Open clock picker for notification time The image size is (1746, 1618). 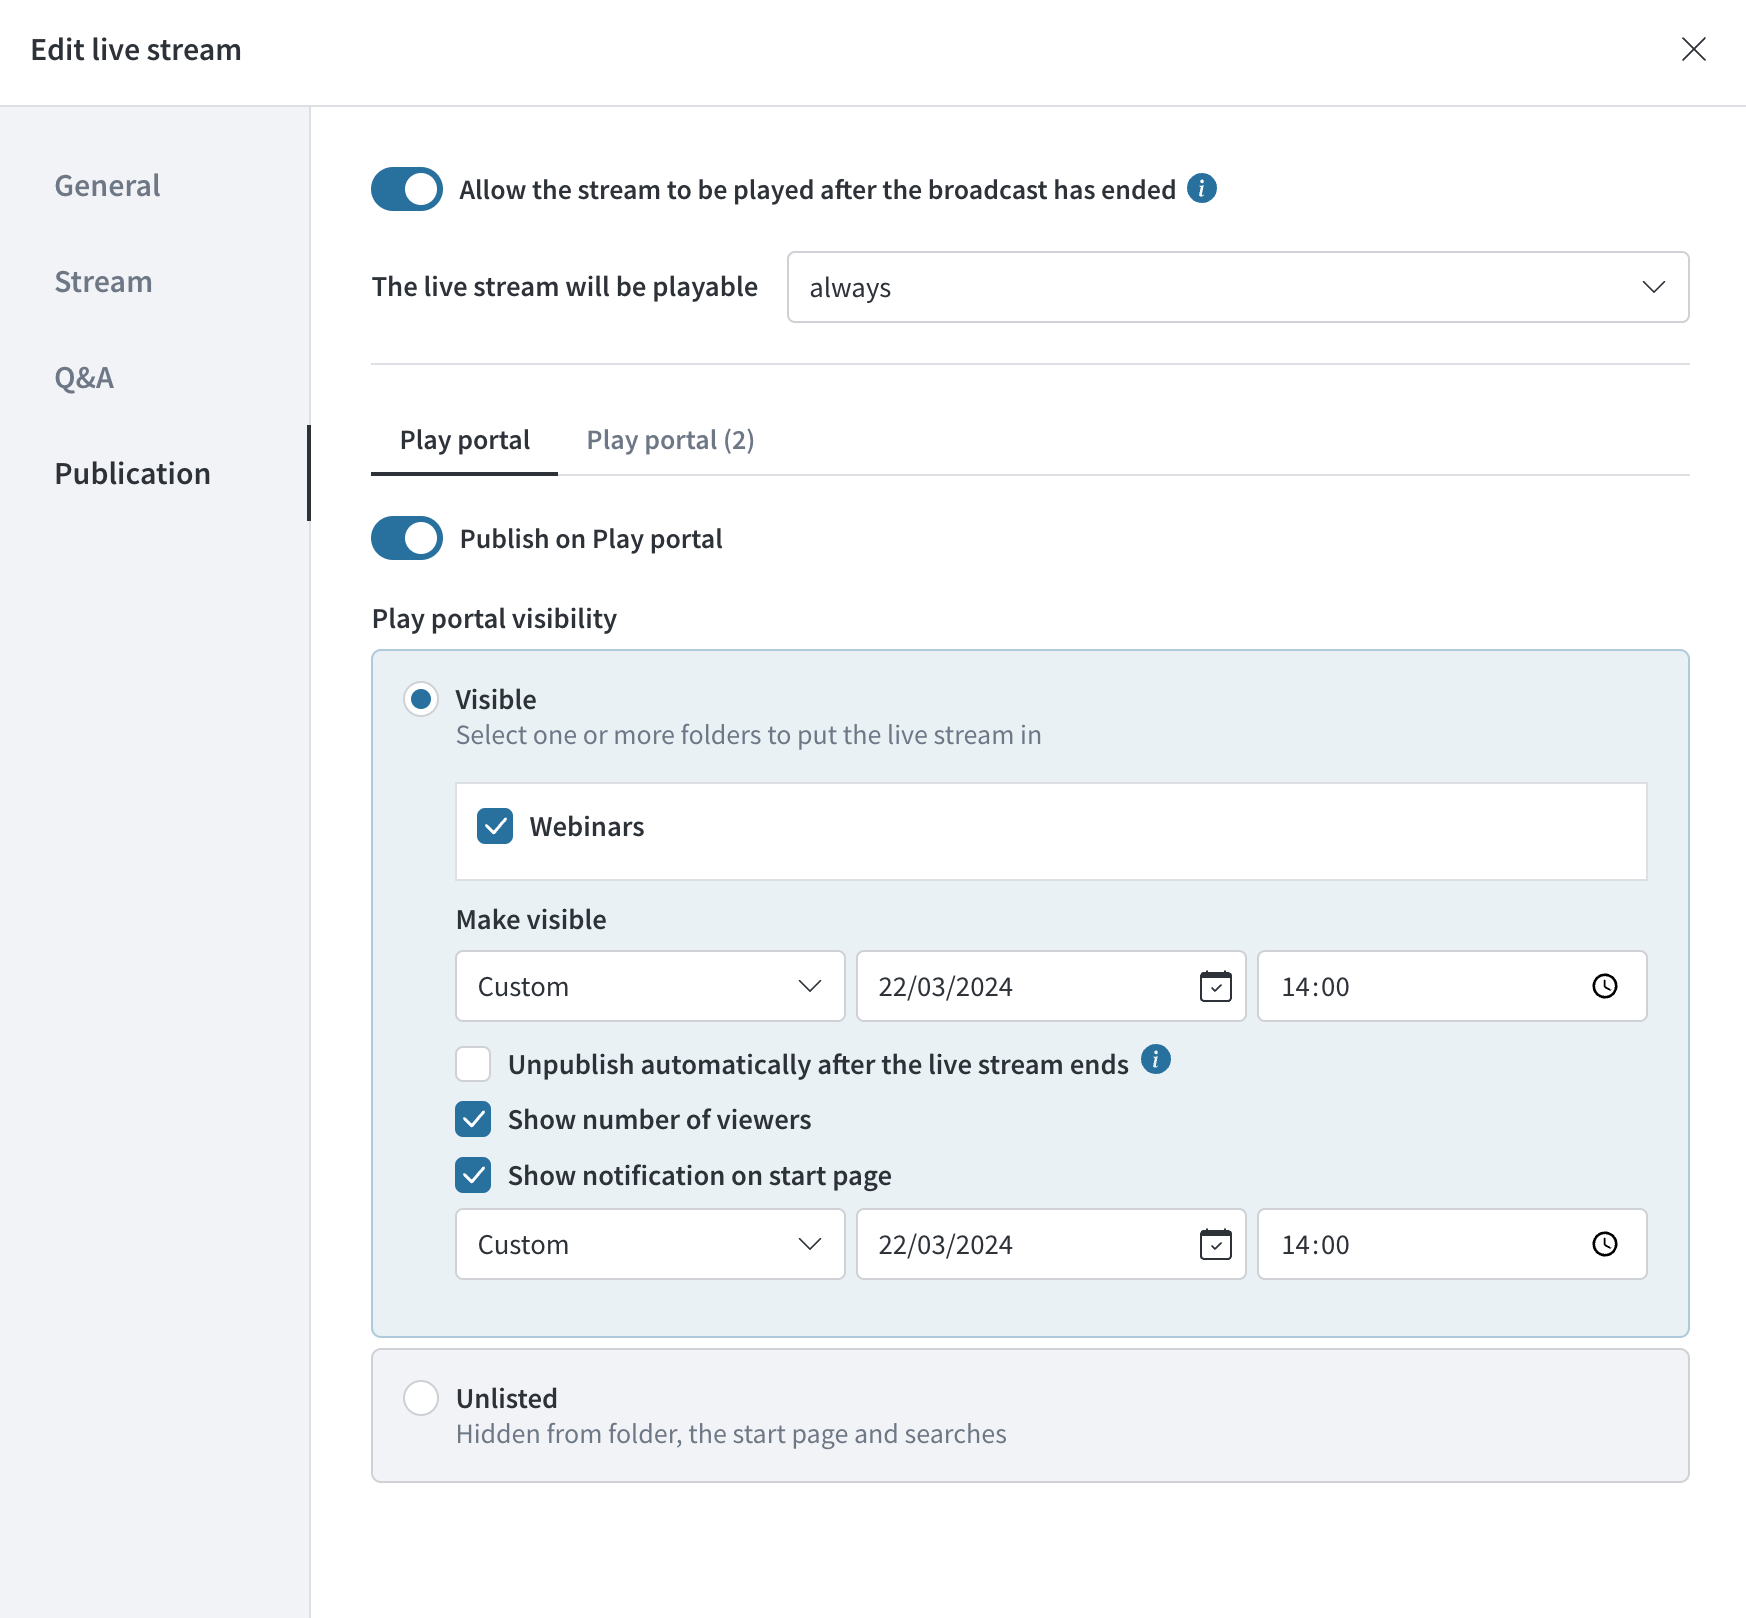(x=1604, y=1244)
